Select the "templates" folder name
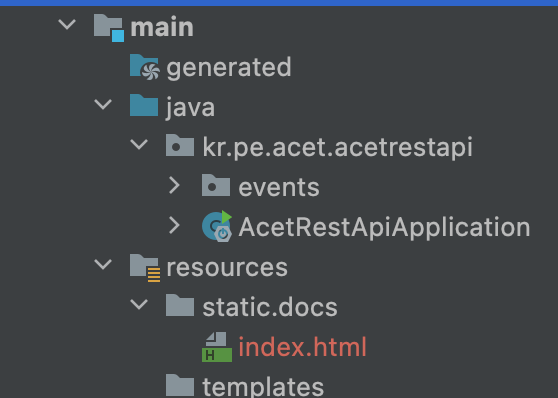The image size is (558, 398). tap(263, 387)
